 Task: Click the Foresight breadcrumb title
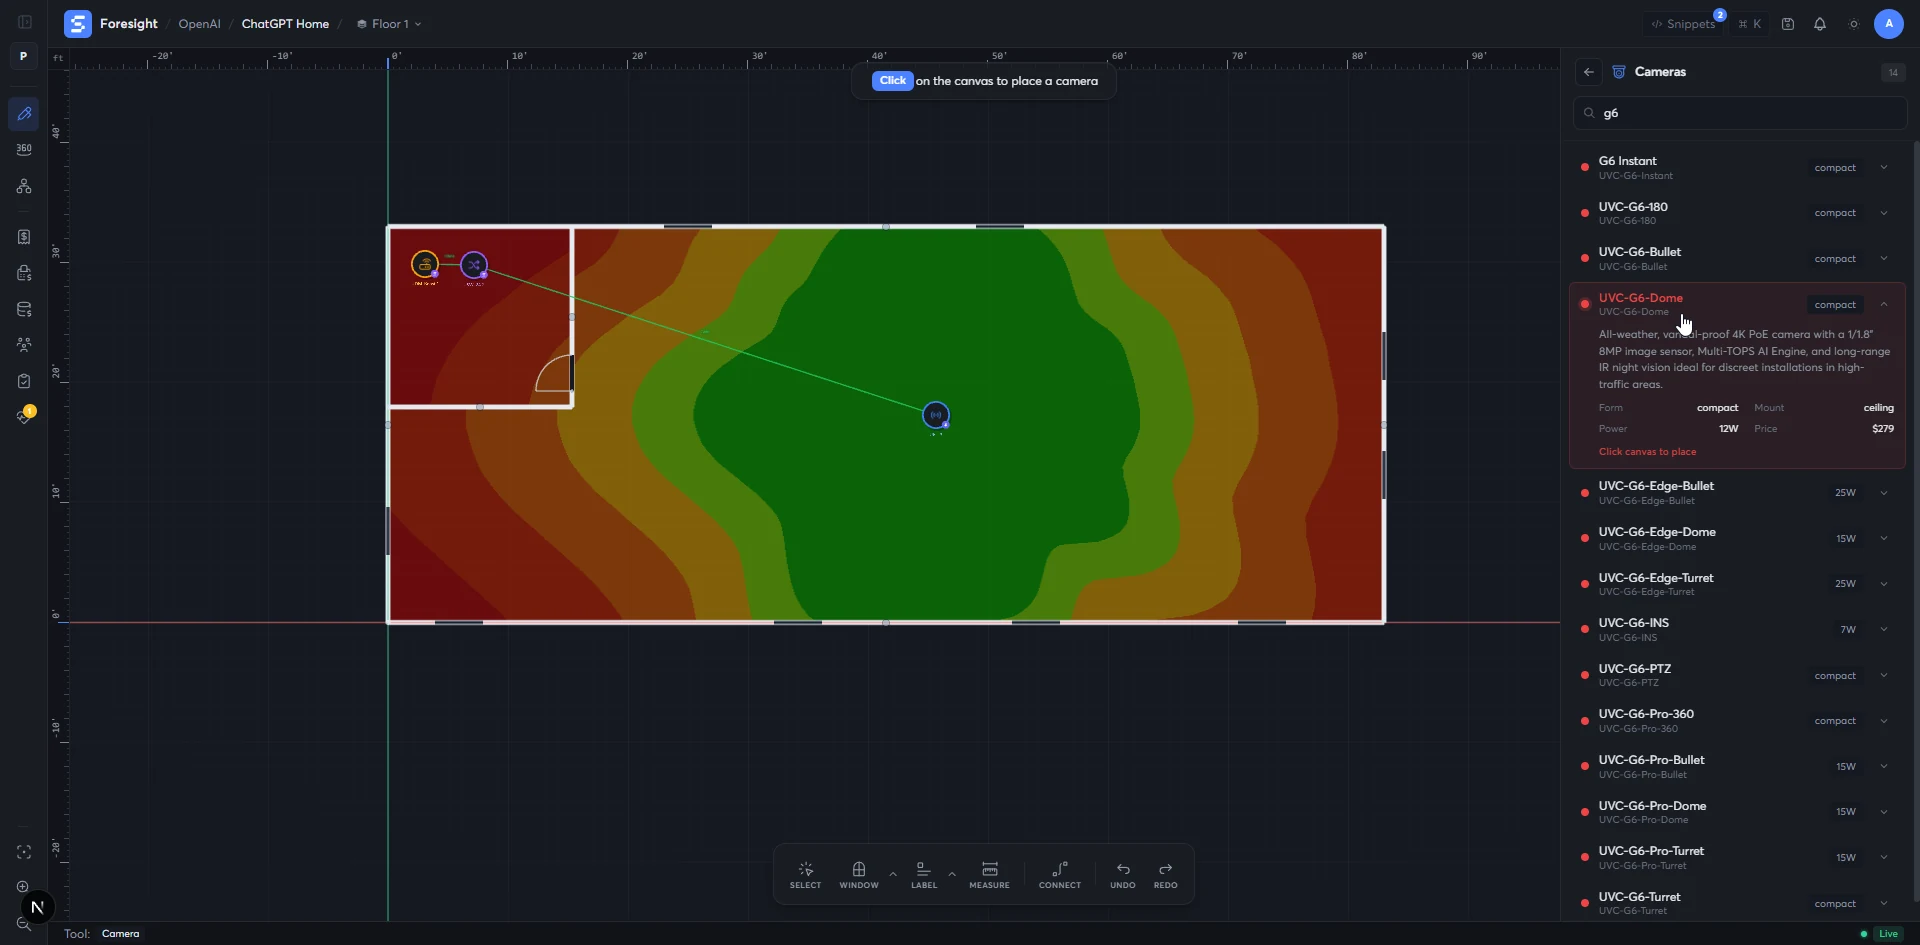pyautogui.click(x=129, y=24)
